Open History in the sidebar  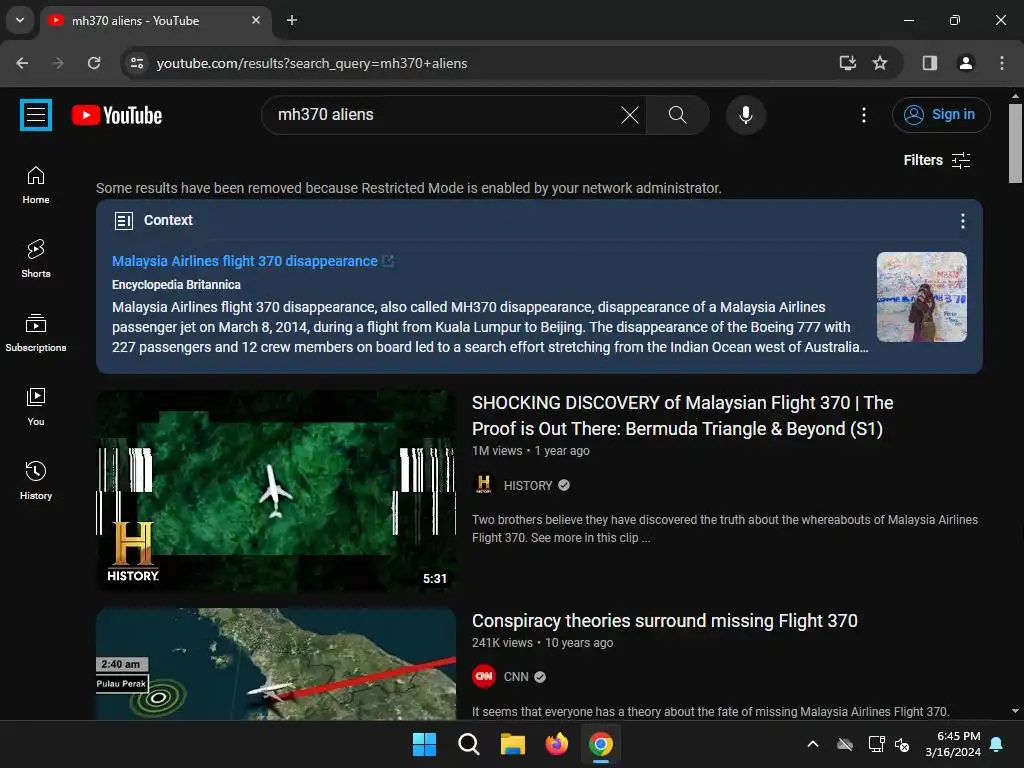[36, 481]
